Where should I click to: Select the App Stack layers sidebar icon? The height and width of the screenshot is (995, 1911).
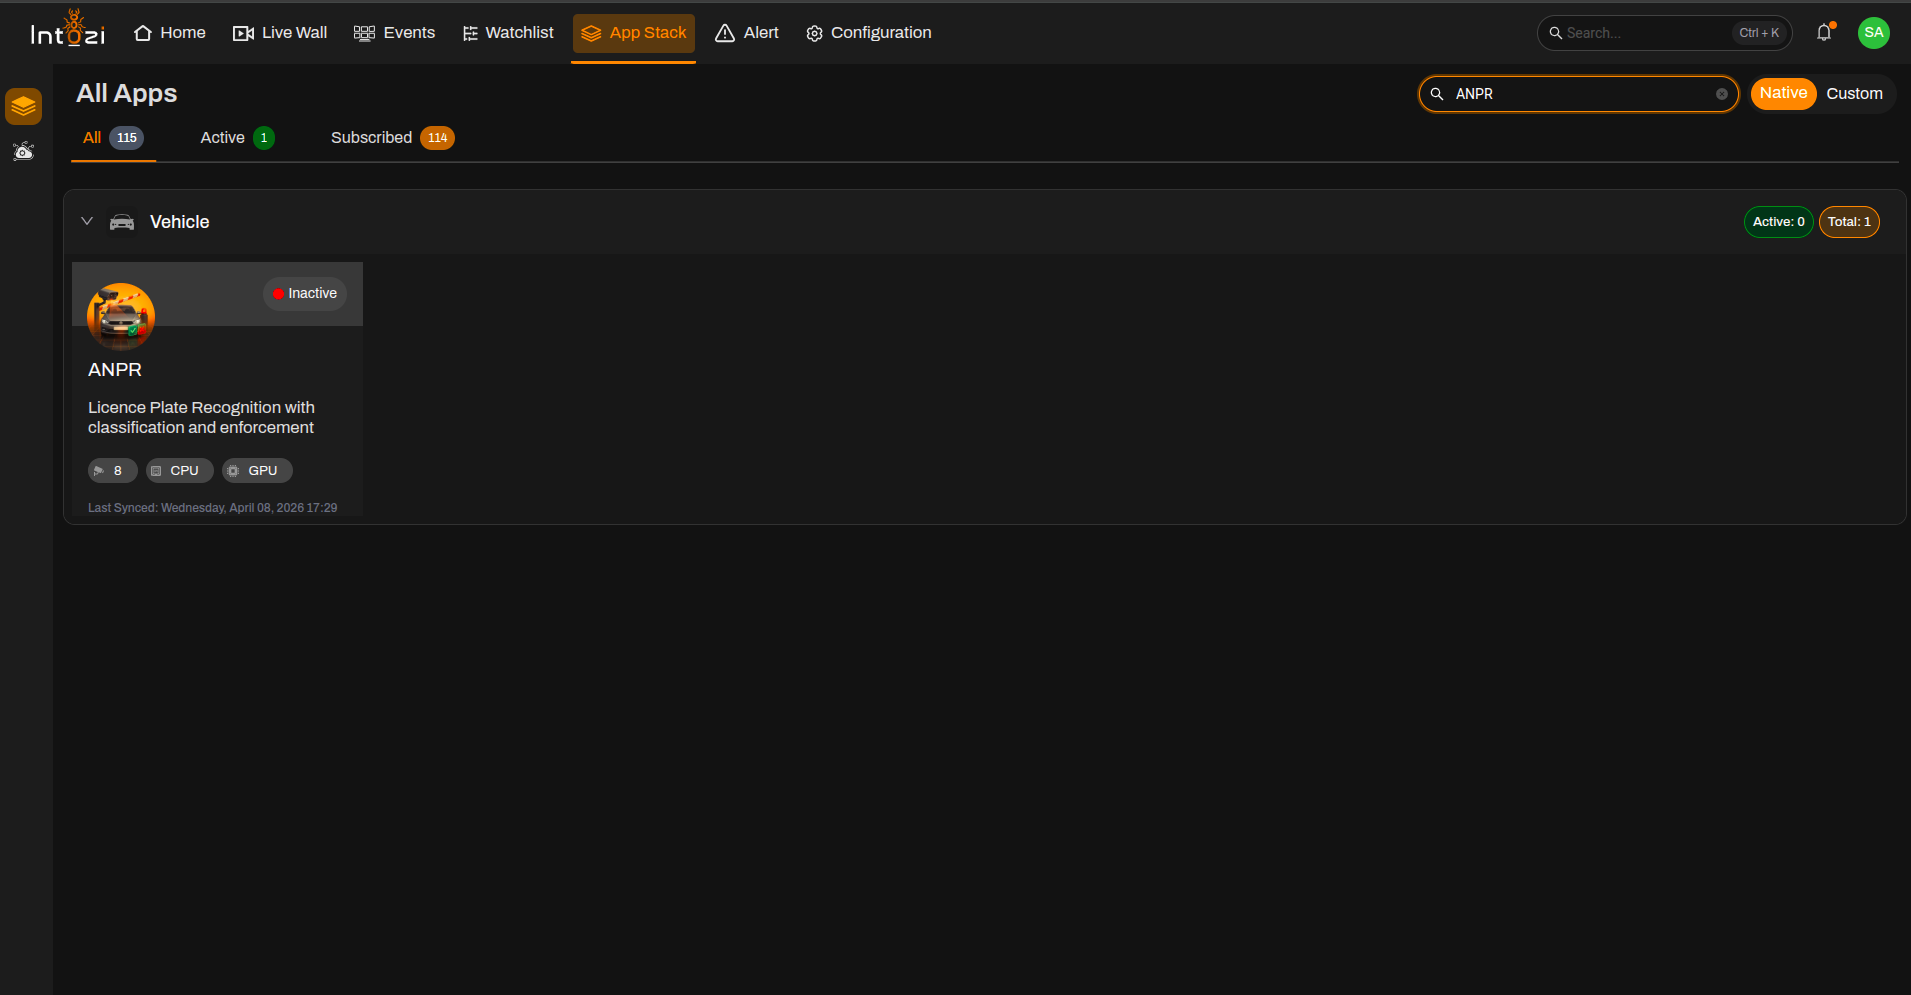pos(23,106)
